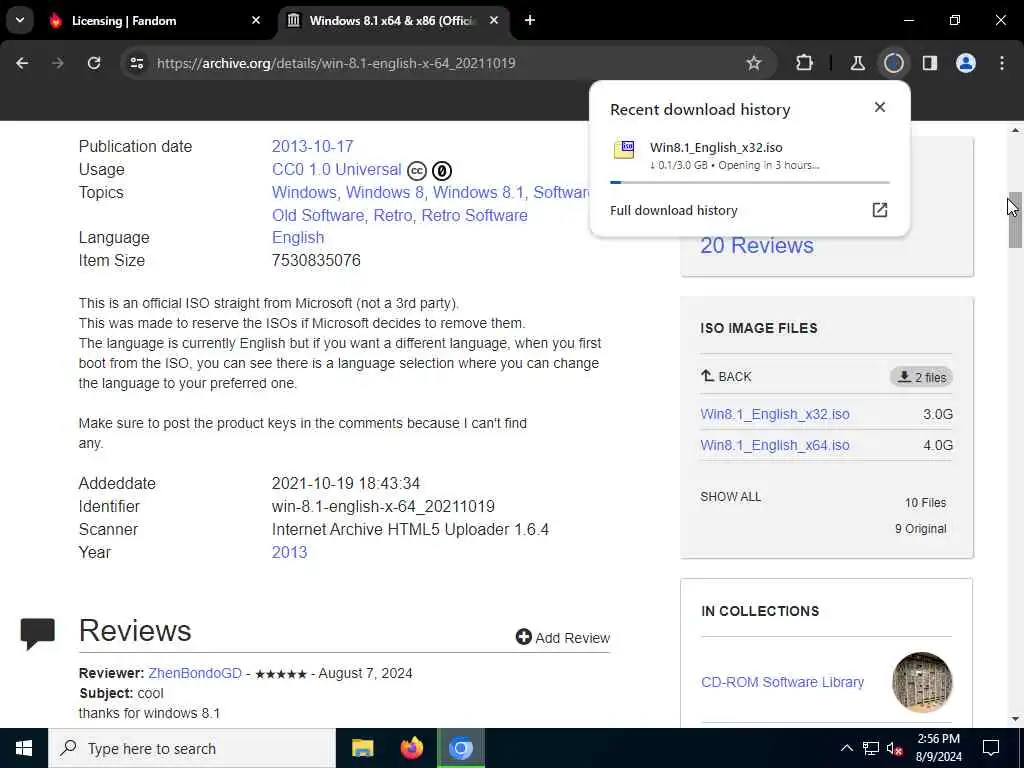Open the tab search dropdown arrow

pos(20,20)
